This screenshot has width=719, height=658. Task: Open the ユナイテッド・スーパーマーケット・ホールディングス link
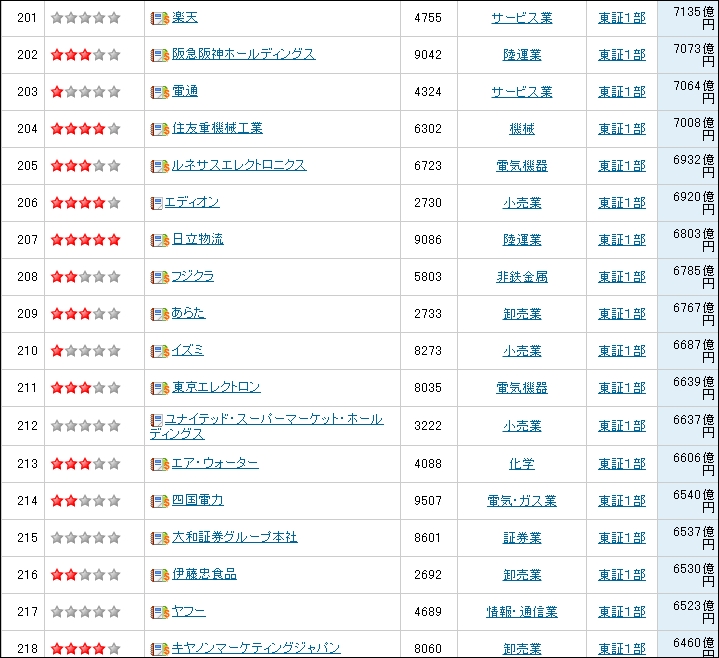point(266,426)
